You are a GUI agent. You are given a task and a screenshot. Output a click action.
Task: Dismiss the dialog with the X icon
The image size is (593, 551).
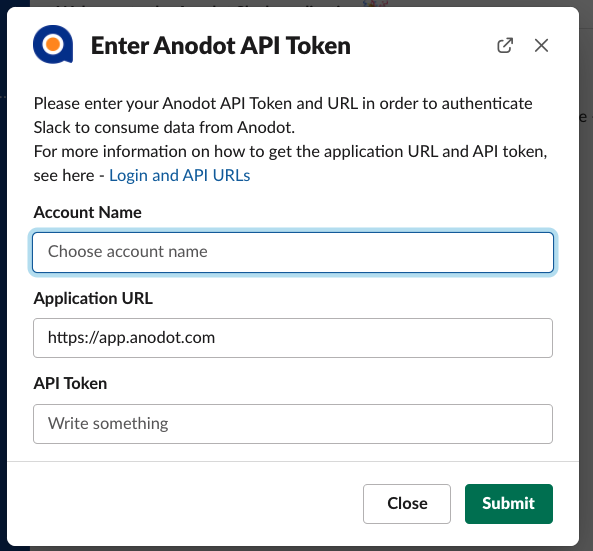pyautogui.click(x=541, y=45)
